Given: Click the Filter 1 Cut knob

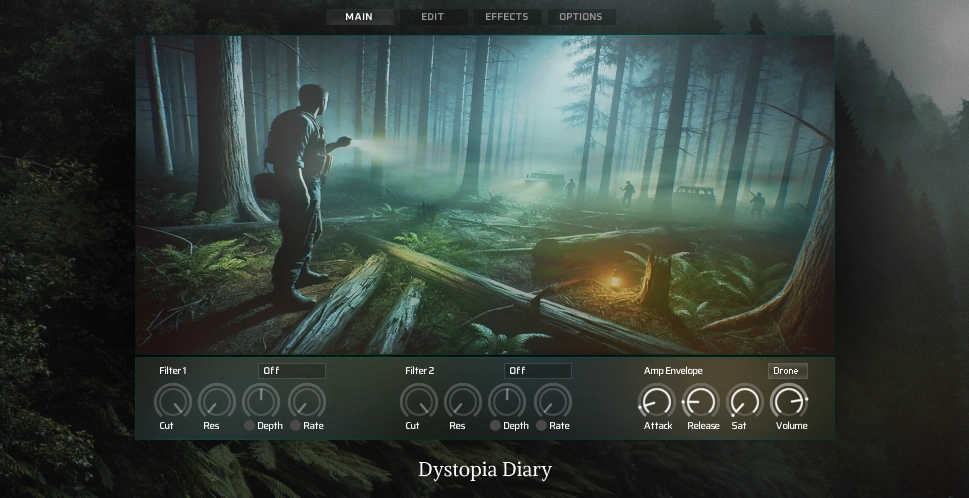Looking at the screenshot, I should (x=172, y=402).
